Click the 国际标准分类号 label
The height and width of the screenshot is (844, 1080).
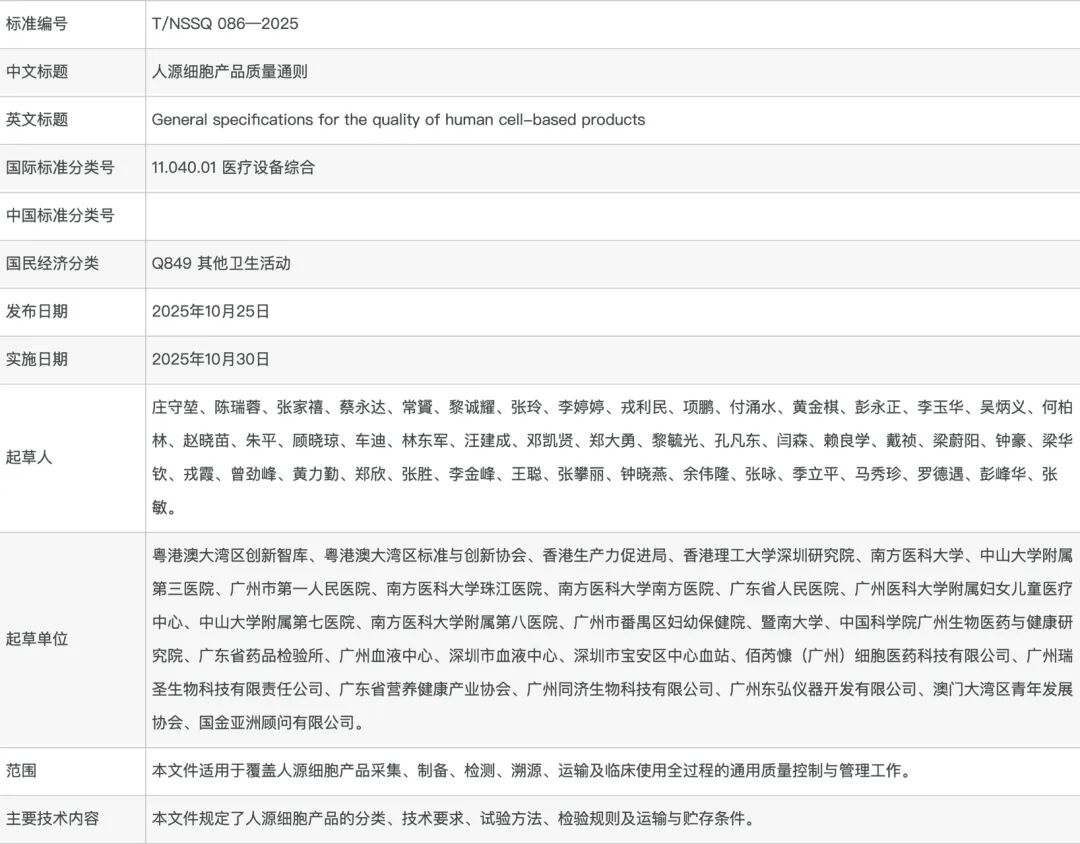pyautogui.click(x=60, y=168)
